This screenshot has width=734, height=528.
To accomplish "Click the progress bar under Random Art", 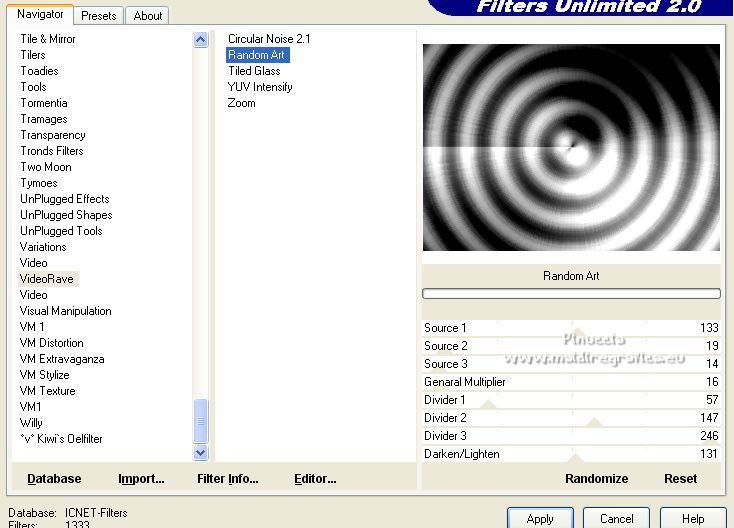I will coord(571,293).
